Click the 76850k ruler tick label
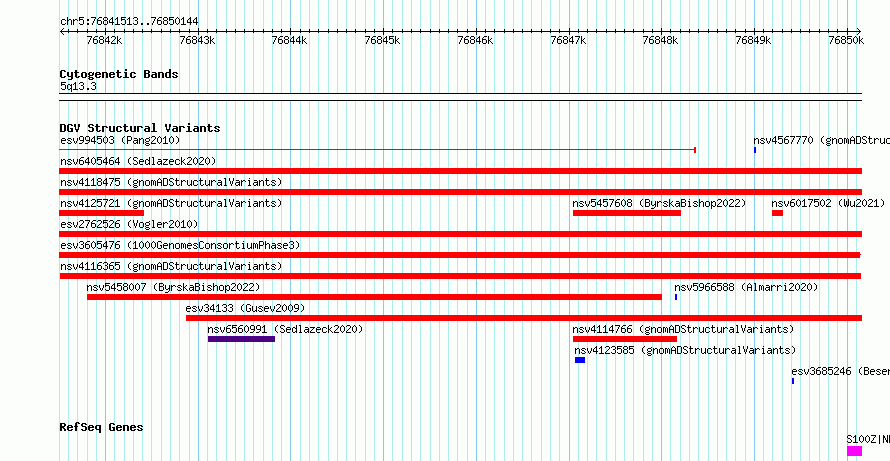Image resolution: width=890 pixels, height=461 pixels. pyautogui.click(x=846, y=40)
